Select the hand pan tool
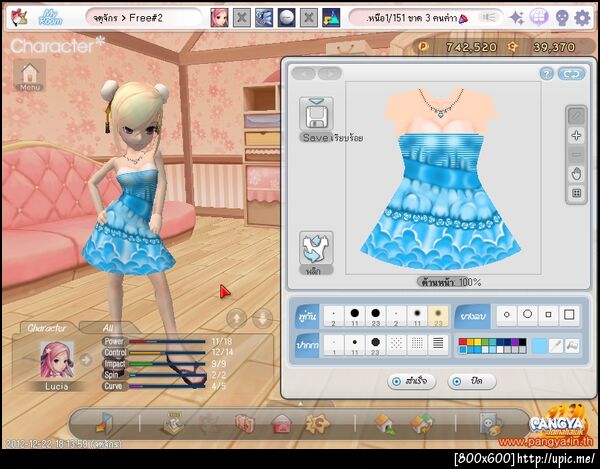Image resolution: width=600 pixels, height=469 pixels. 576,174
